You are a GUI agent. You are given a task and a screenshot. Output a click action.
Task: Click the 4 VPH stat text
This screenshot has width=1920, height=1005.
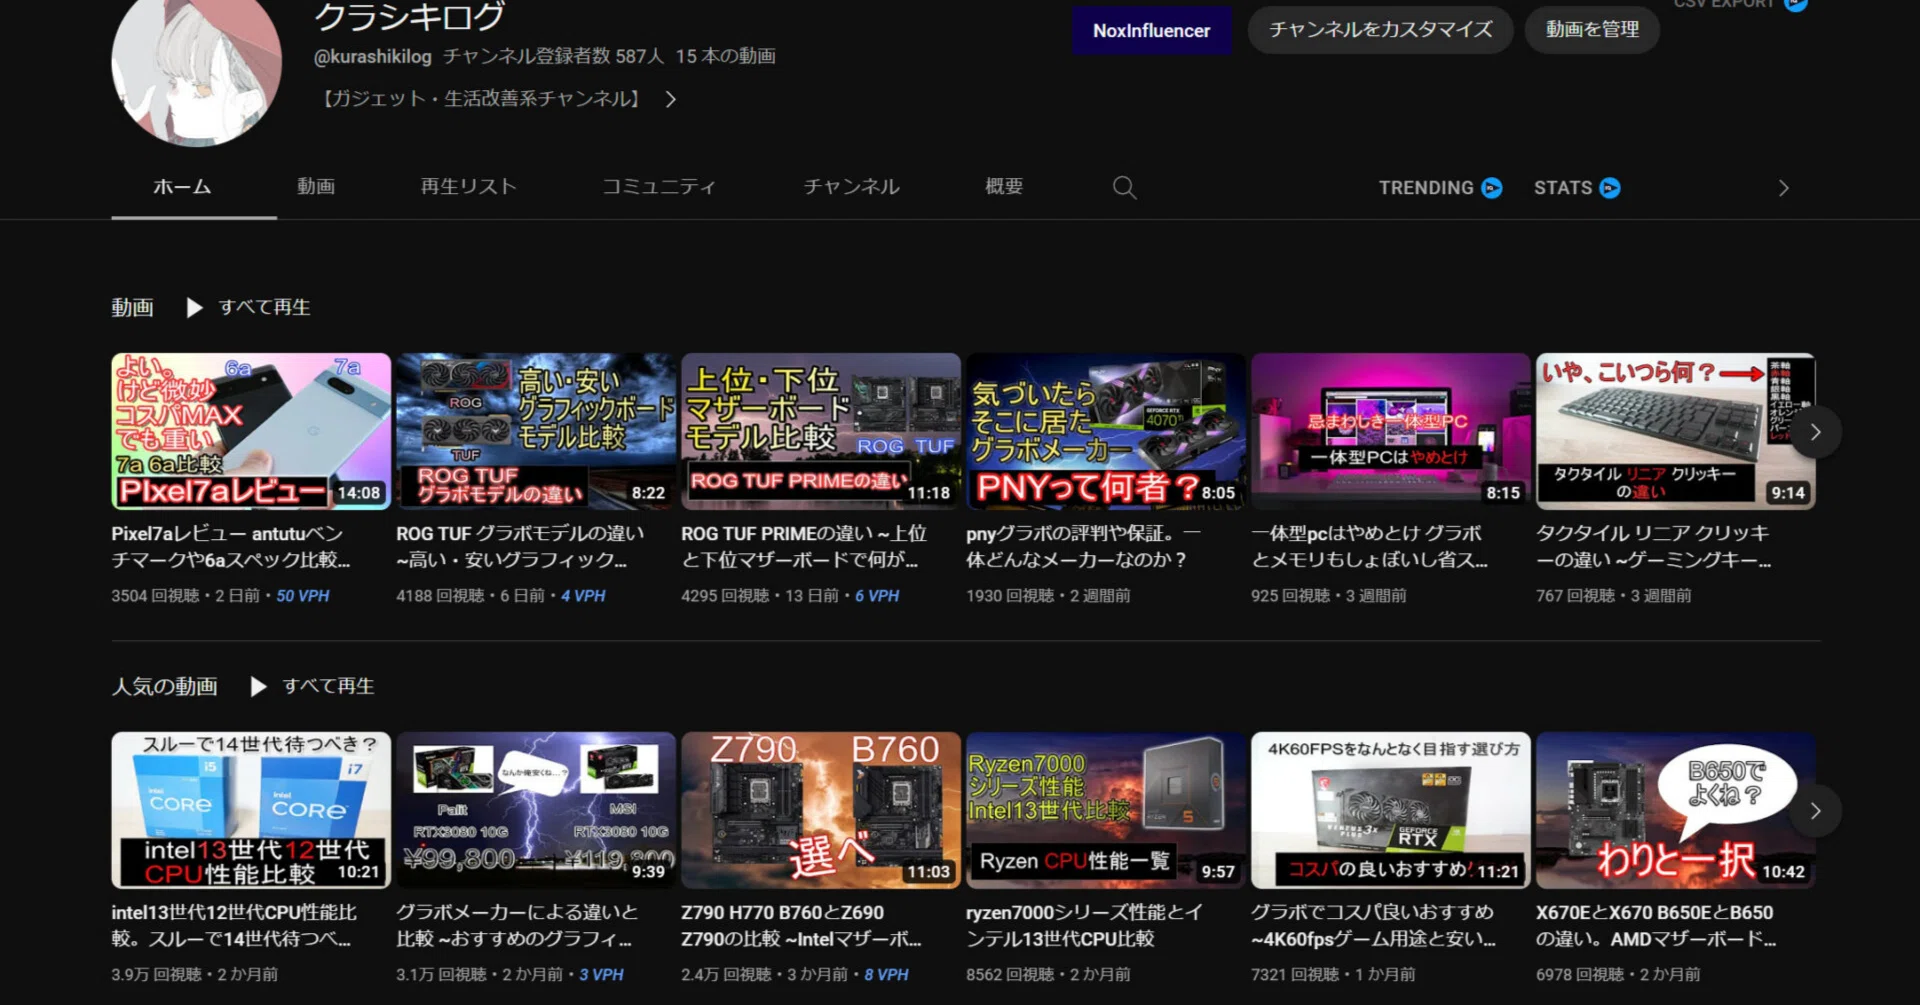(x=583, y=596)
